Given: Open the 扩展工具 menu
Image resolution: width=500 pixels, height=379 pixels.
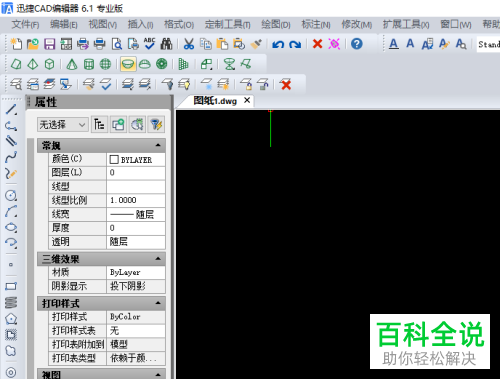Looking at the screenshot, I should [406, 24].
